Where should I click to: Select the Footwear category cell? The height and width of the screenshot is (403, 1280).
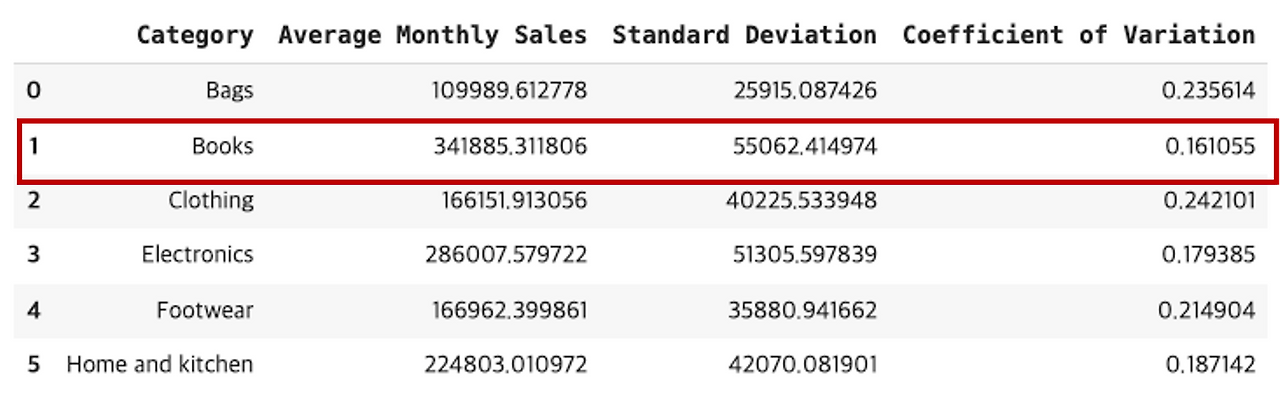[x=205, y=310]
